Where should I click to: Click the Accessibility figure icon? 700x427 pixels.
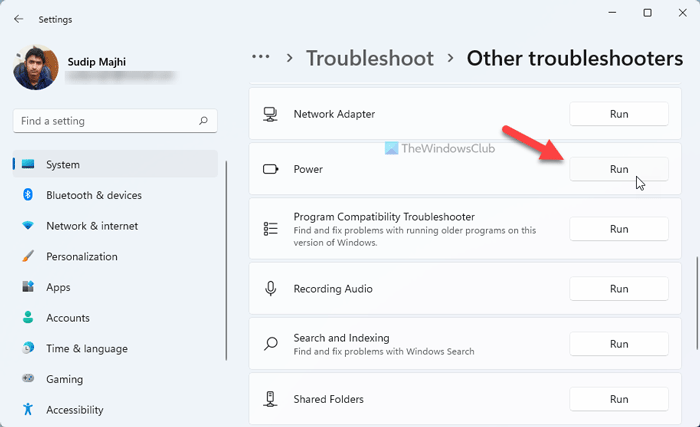click(x=27, y=410)
